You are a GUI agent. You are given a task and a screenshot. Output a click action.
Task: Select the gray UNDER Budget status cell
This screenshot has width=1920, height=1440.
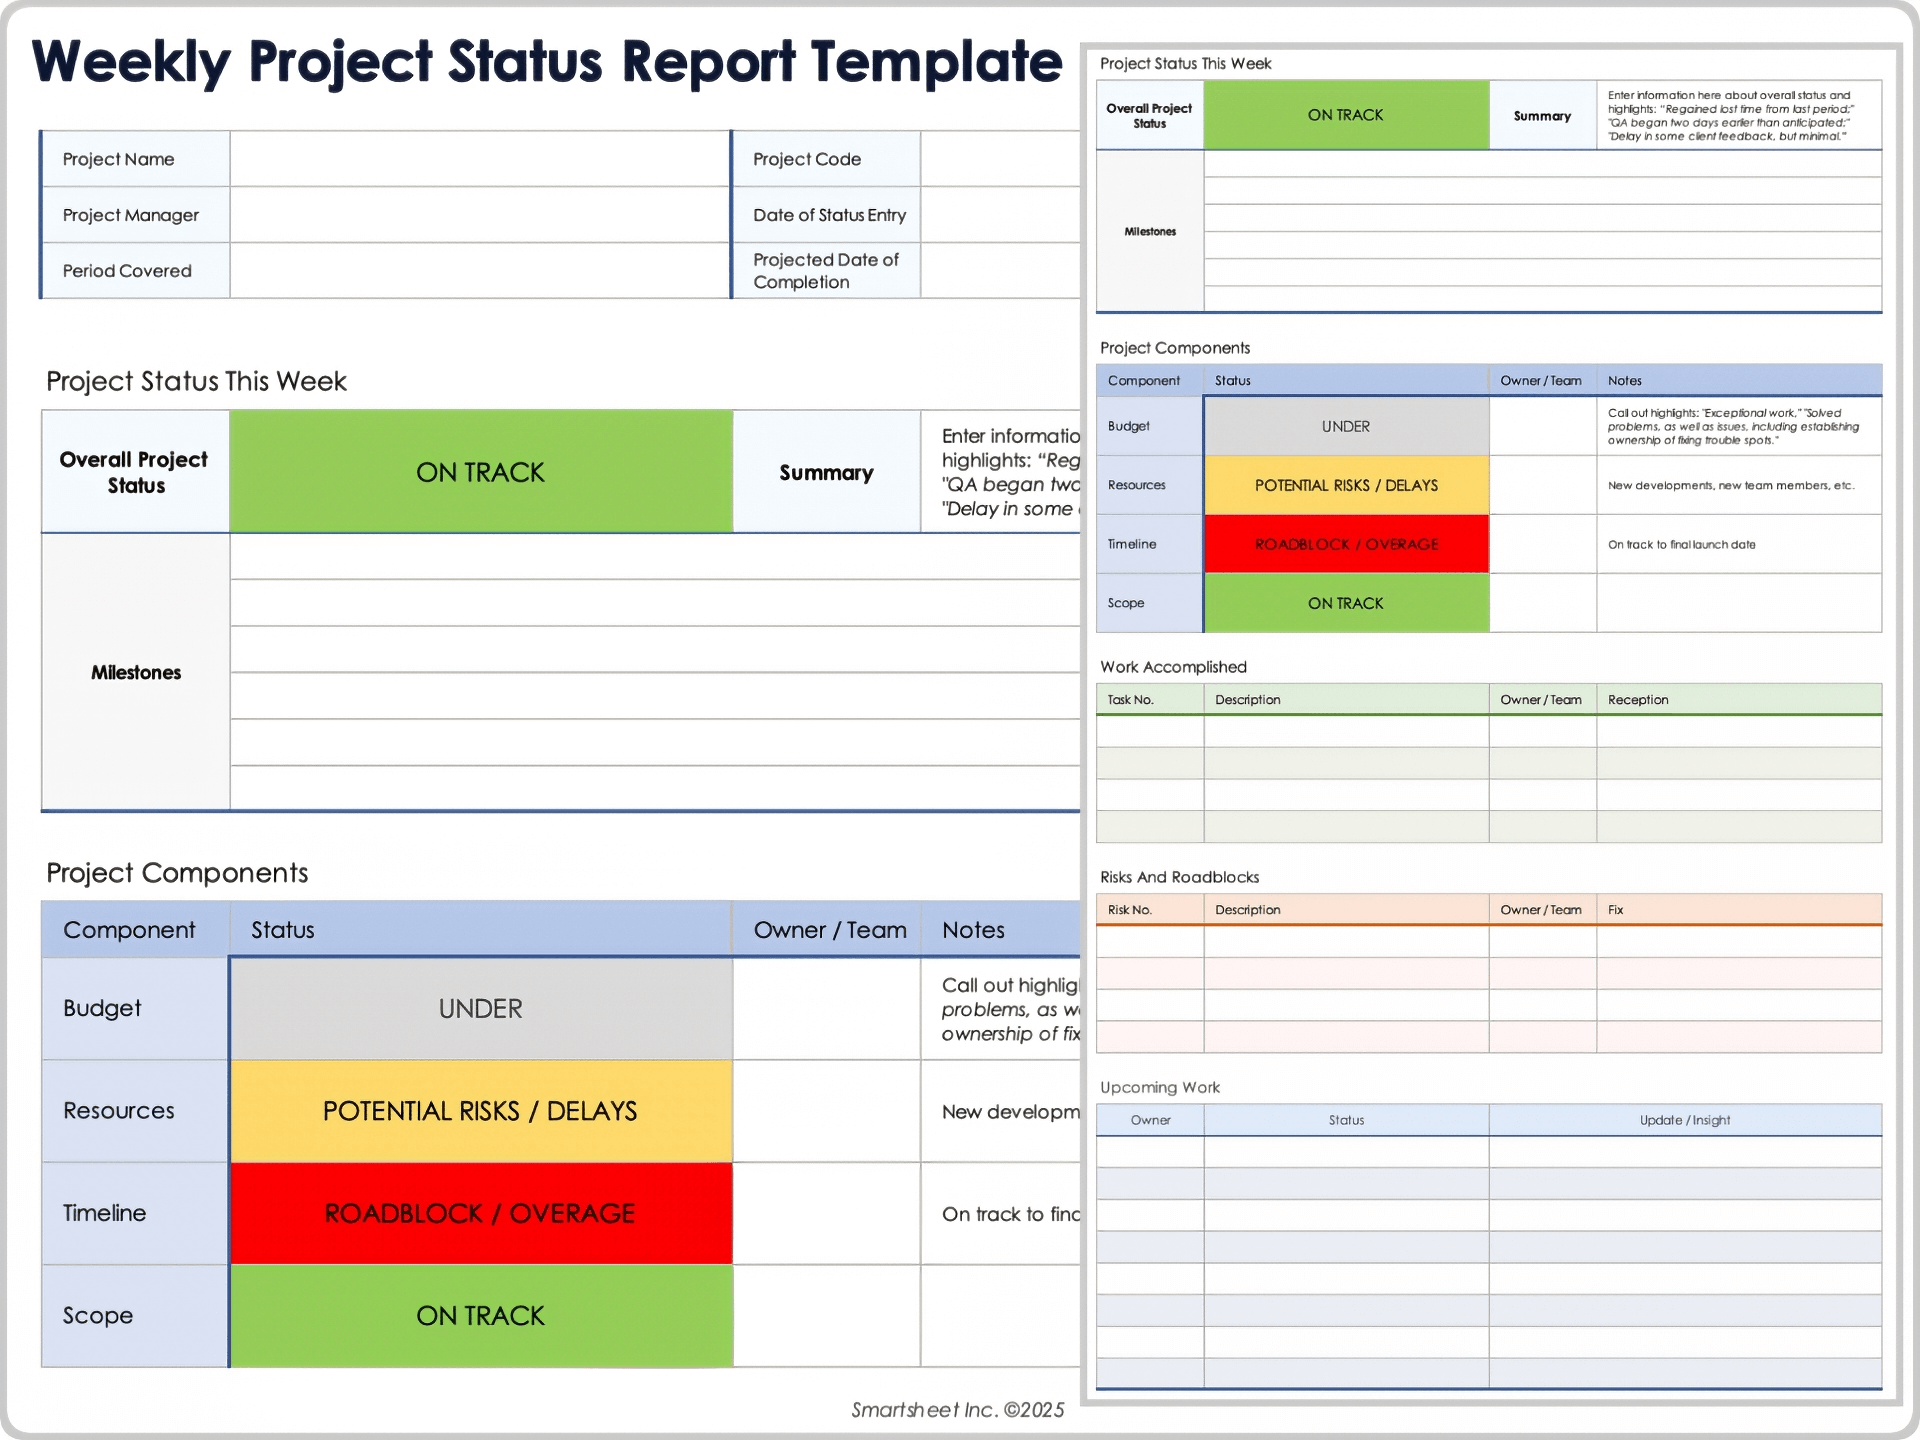pyautogui.click(x=480, y=1008)
